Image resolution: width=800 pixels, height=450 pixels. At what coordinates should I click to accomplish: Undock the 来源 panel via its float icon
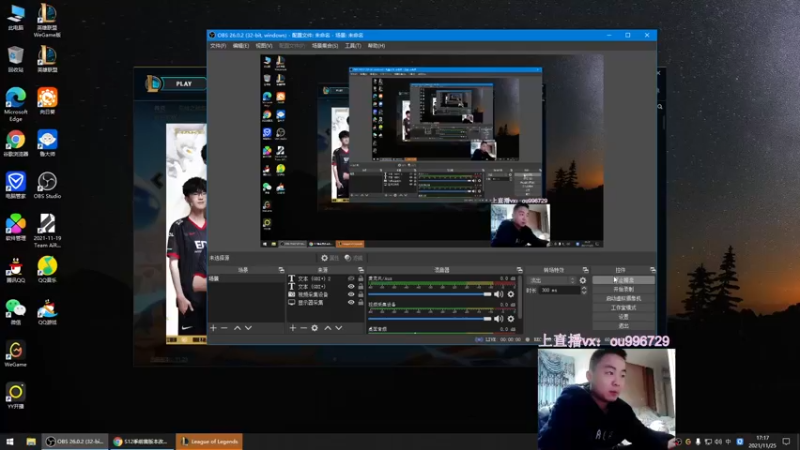tap(361, 269)
